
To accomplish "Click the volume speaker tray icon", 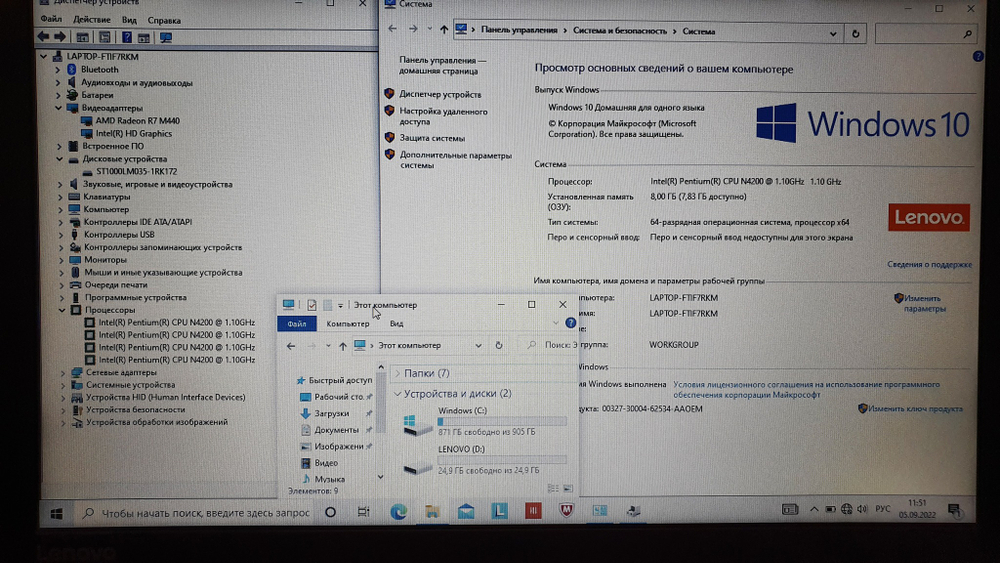I will [x=862, y=509].
